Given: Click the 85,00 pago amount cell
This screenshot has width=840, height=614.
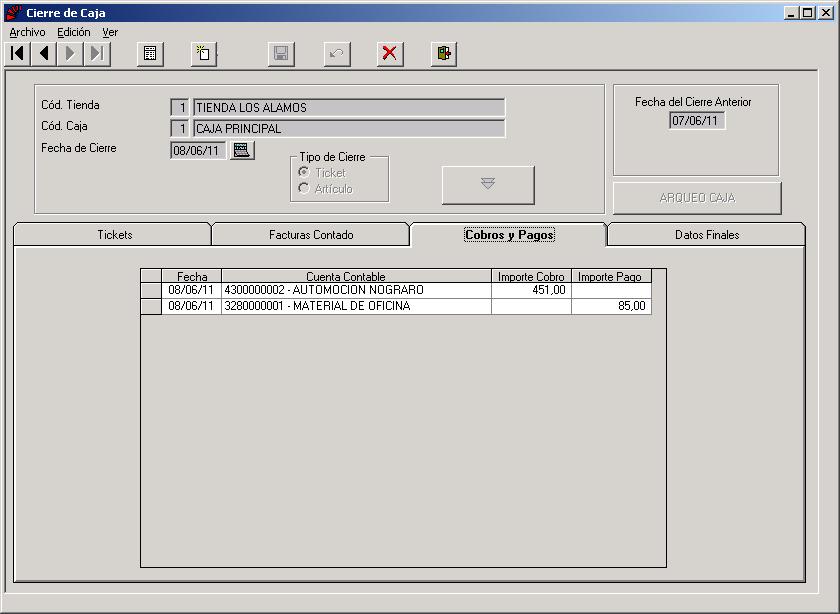Looking at the screenshot, I should (611, 306).
